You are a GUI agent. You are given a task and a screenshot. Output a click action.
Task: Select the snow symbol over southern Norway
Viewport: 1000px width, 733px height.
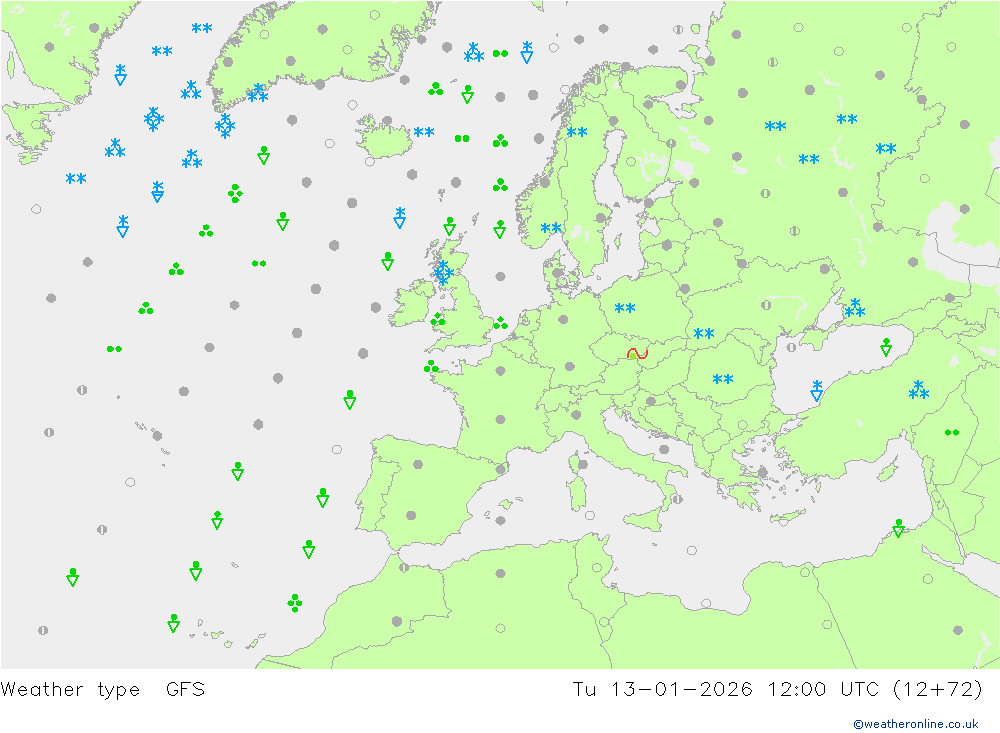click(x=551, y=228)
